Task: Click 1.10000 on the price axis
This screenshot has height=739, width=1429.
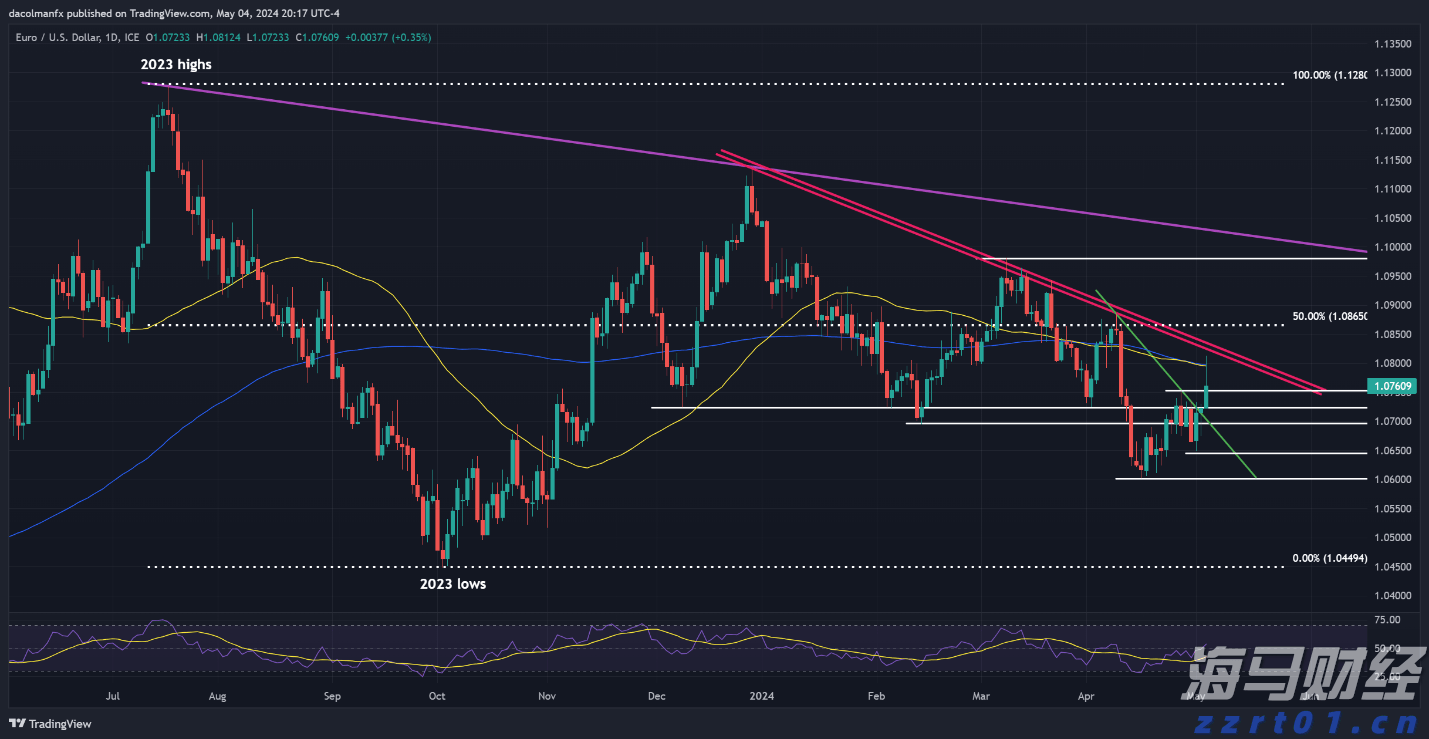Action: [1392, 248]
